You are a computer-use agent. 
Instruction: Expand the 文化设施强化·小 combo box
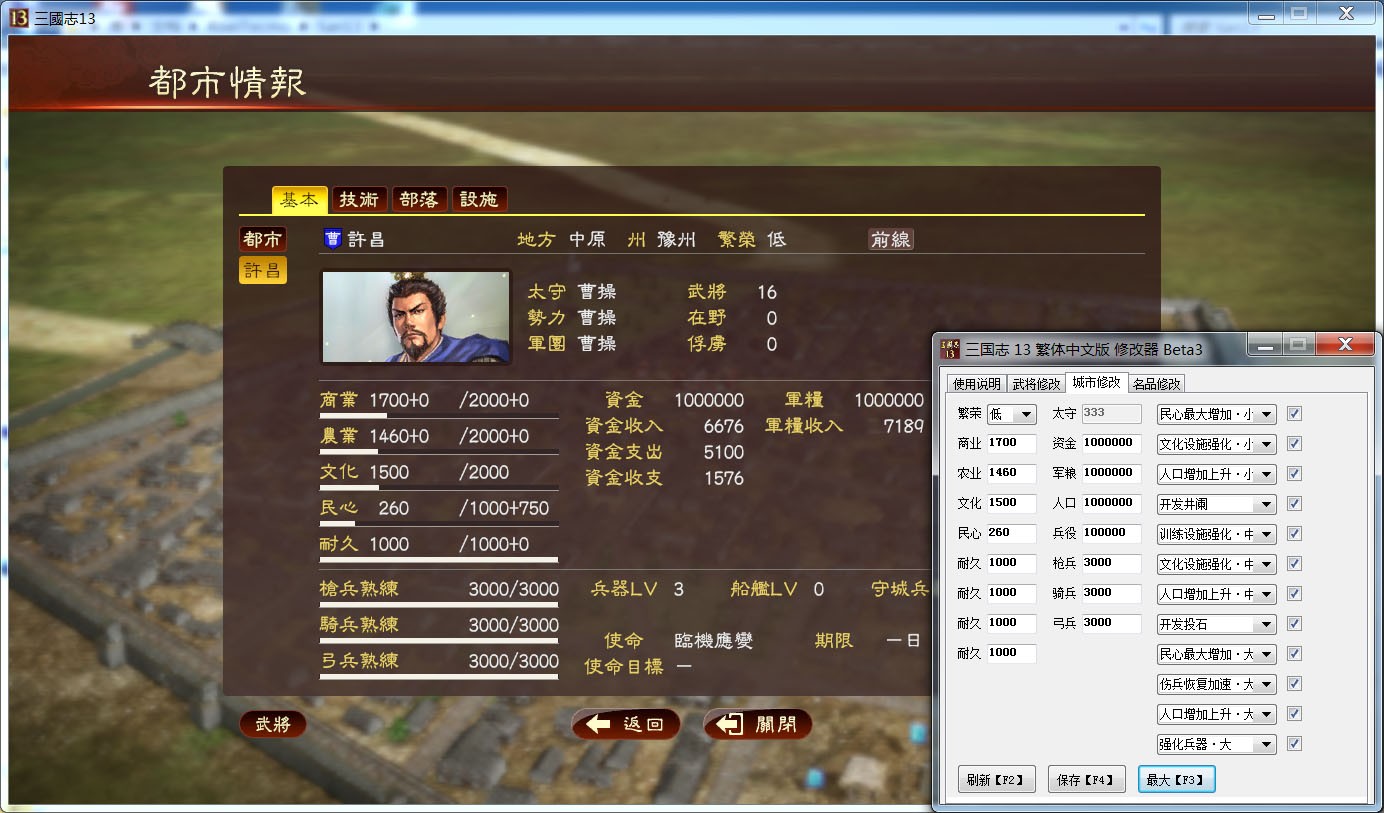(1217, 444)
